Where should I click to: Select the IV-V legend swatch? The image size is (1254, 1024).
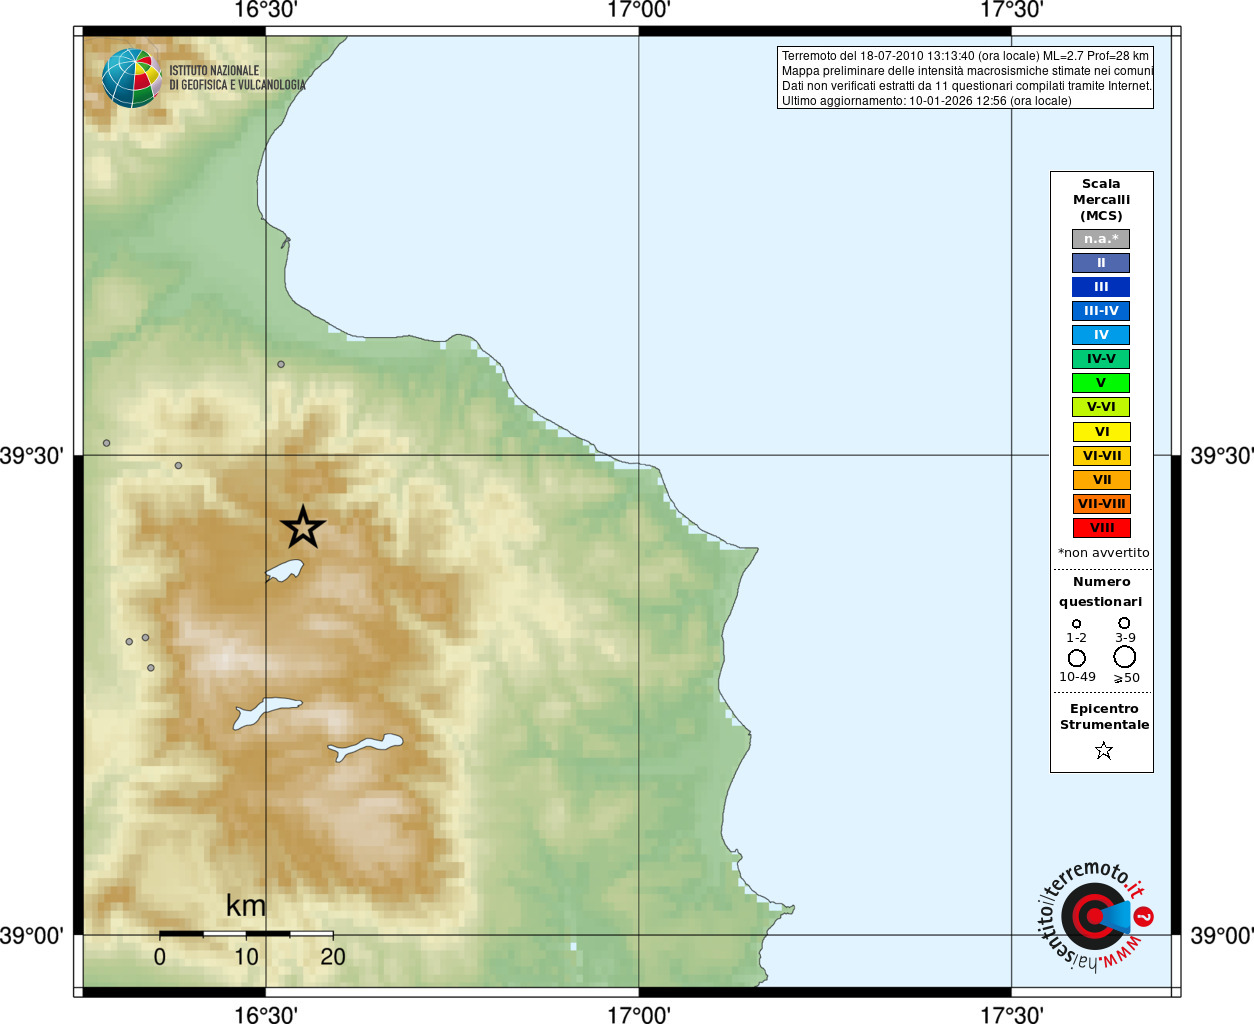(1101, 359)
